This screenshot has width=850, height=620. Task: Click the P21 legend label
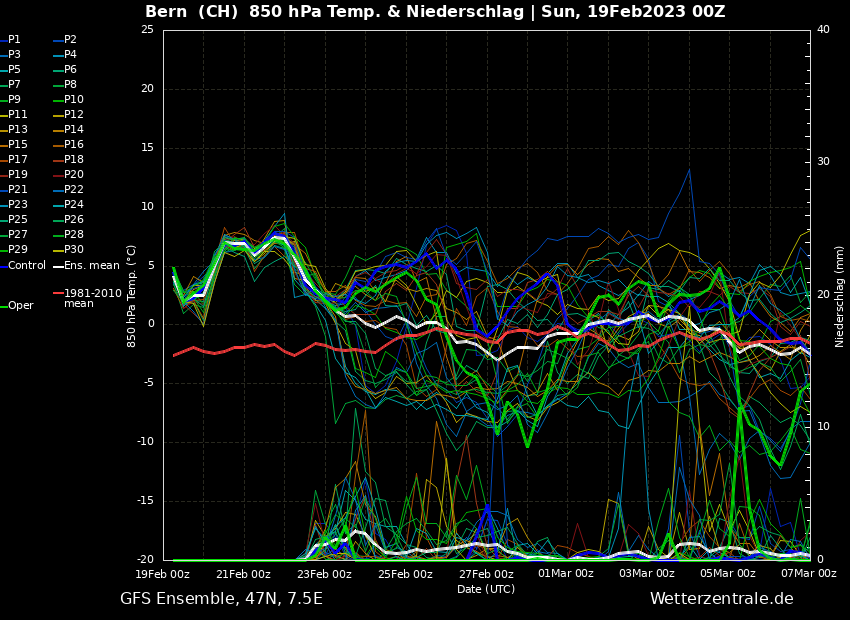pos(17,190)
